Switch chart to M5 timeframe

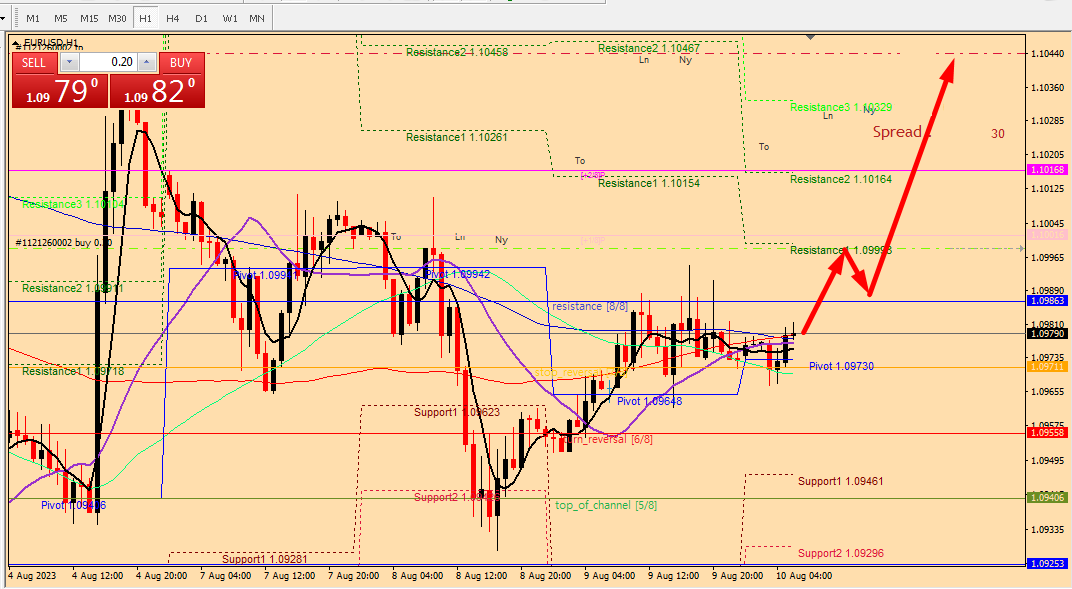pyautogui.click(x=61, y=18)
